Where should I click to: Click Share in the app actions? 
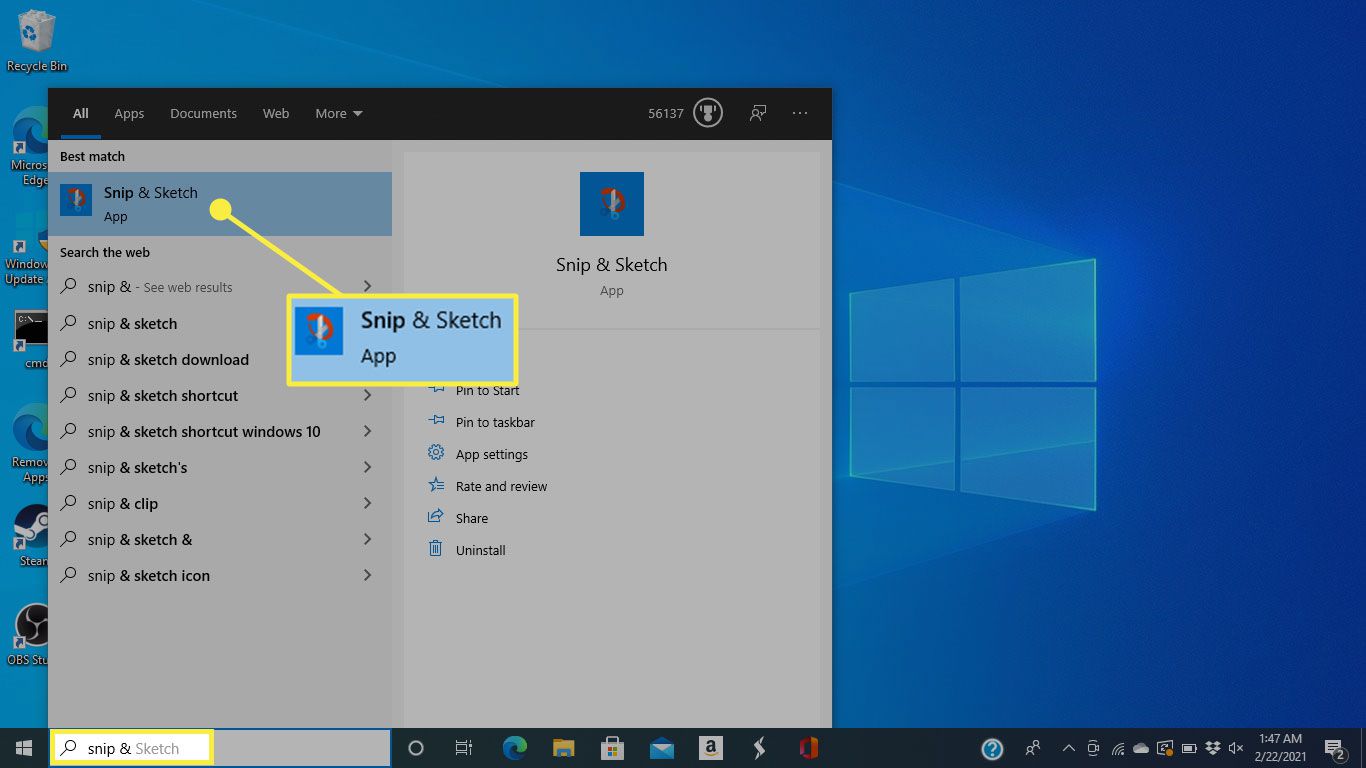tap(471, 518)
